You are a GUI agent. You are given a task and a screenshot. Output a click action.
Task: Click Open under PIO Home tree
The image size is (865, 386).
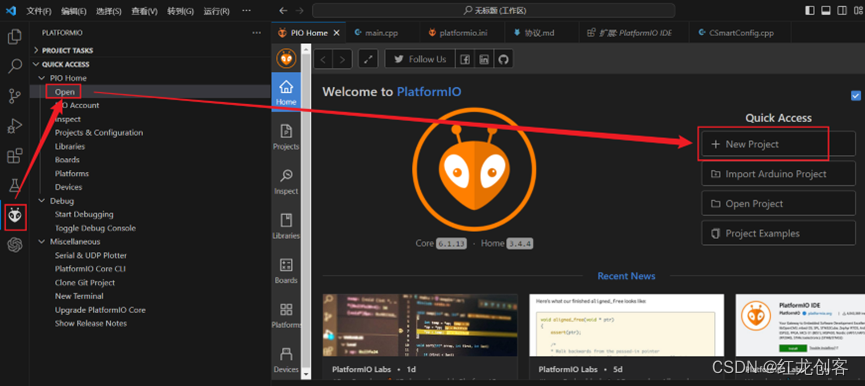click(x=65, y=92)
